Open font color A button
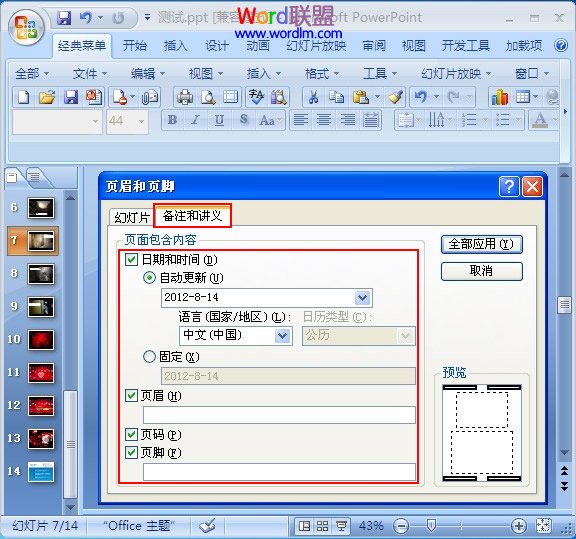Image resolution: width=576 pixels, height=539 pixels. coord(540,120)
